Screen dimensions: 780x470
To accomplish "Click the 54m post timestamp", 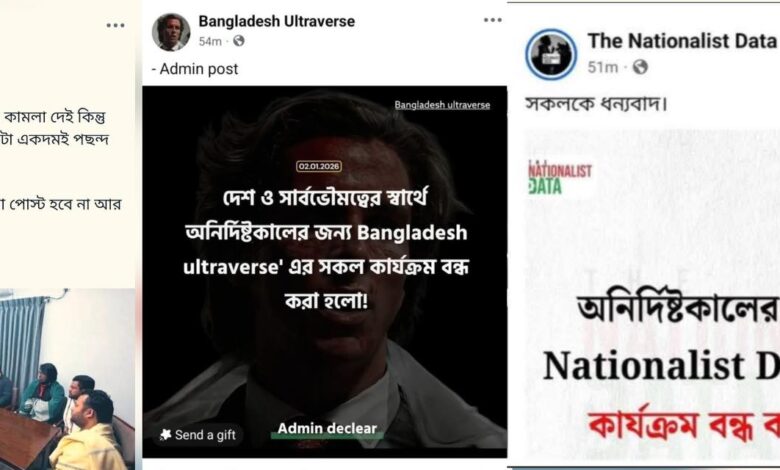I will coord(210,41).
